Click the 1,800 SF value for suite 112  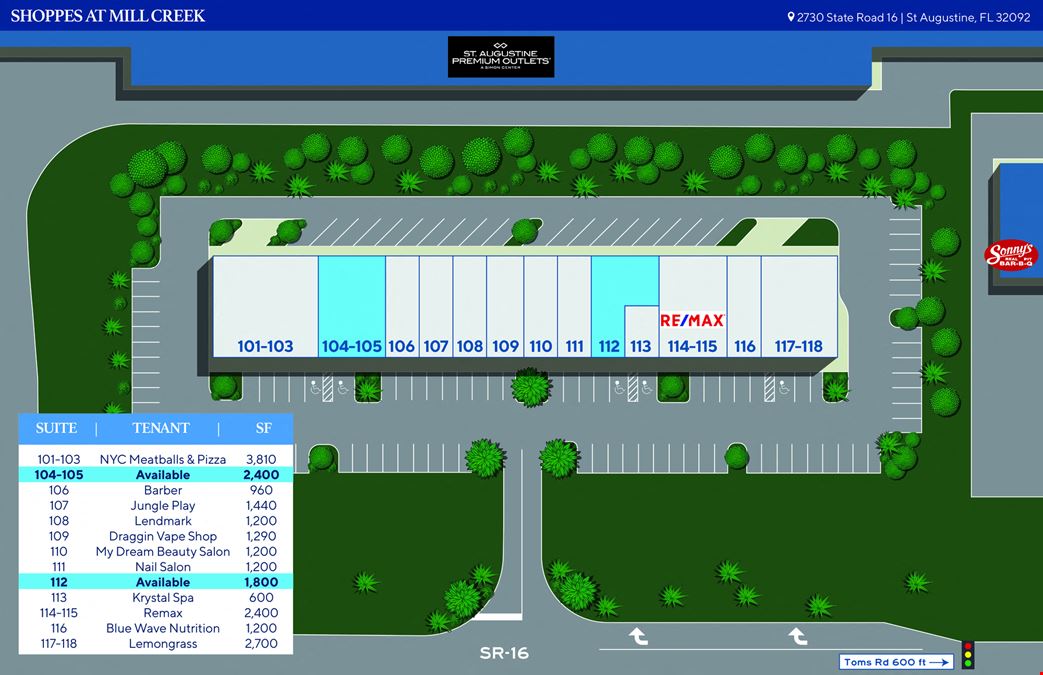point(261,582)
